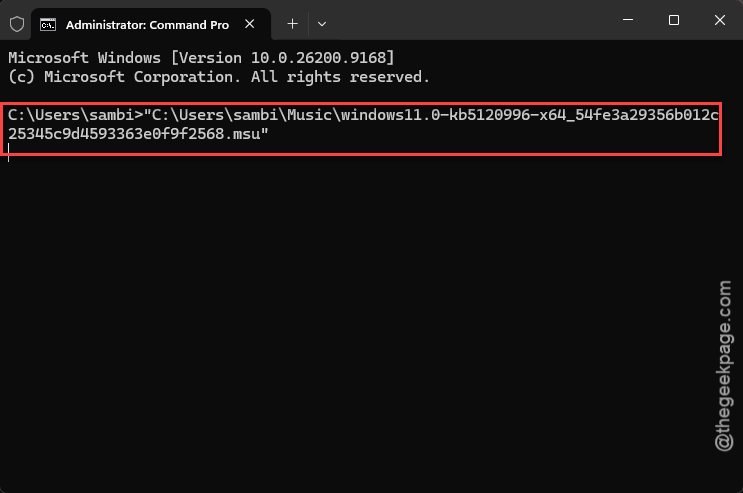The image size is (743, 493).
Task: Close the terminal window
Action: pyautogui.click(x=720, y=20)
